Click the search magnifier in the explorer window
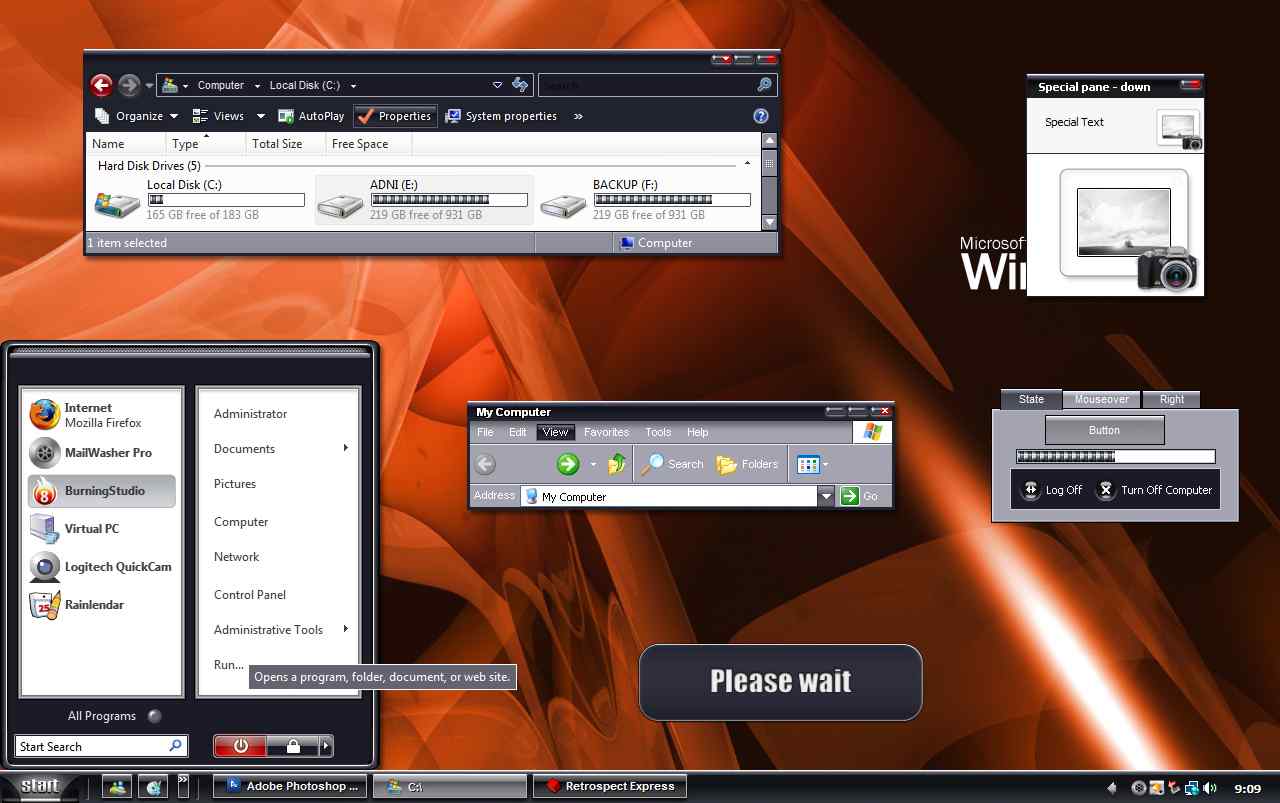1280x803 pixels. 764,85
